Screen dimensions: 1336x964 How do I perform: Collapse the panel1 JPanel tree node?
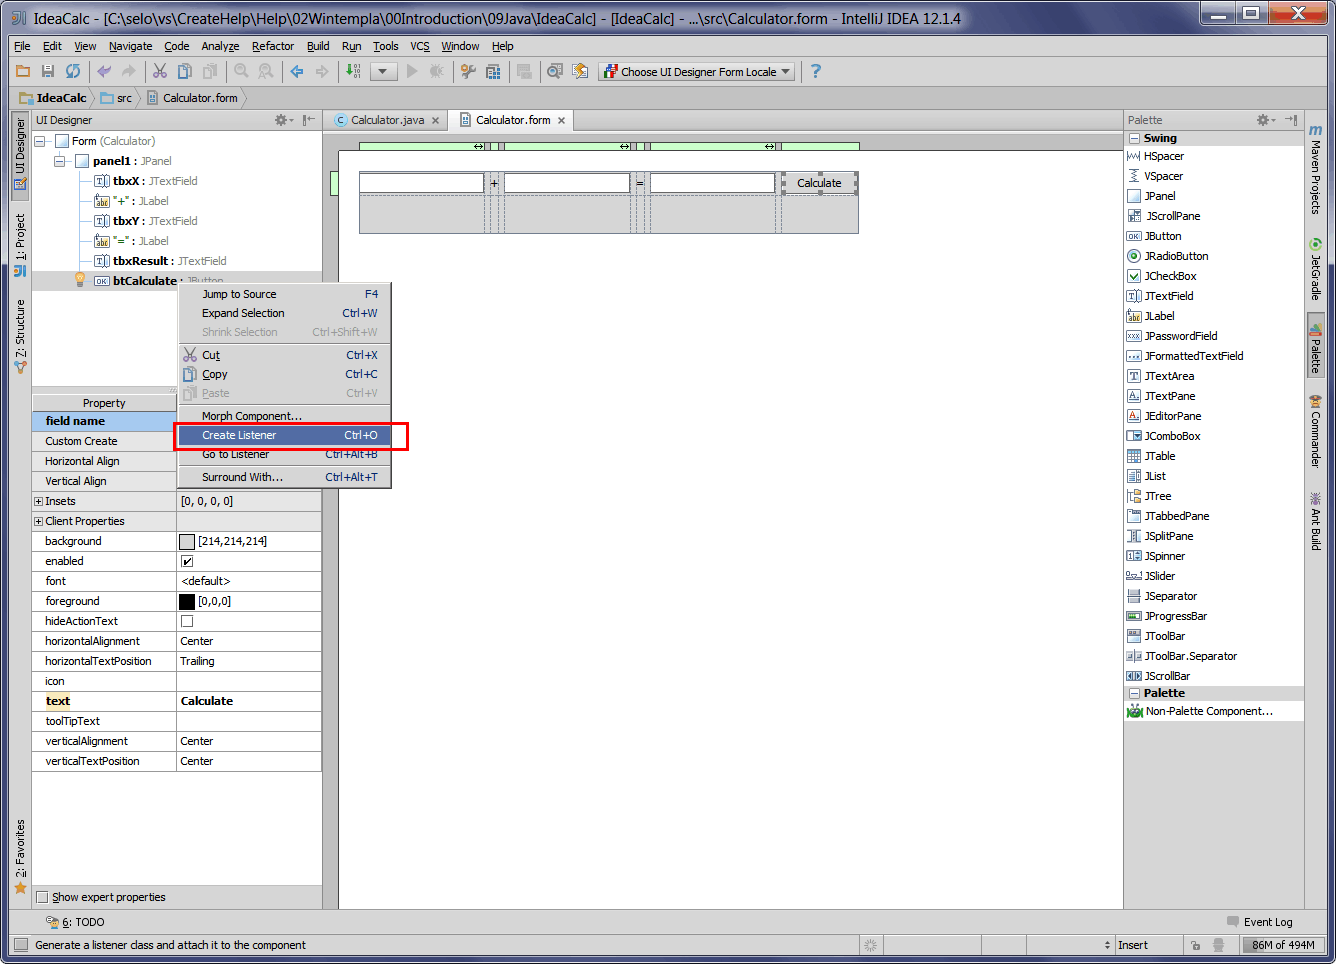pos(60,161)
